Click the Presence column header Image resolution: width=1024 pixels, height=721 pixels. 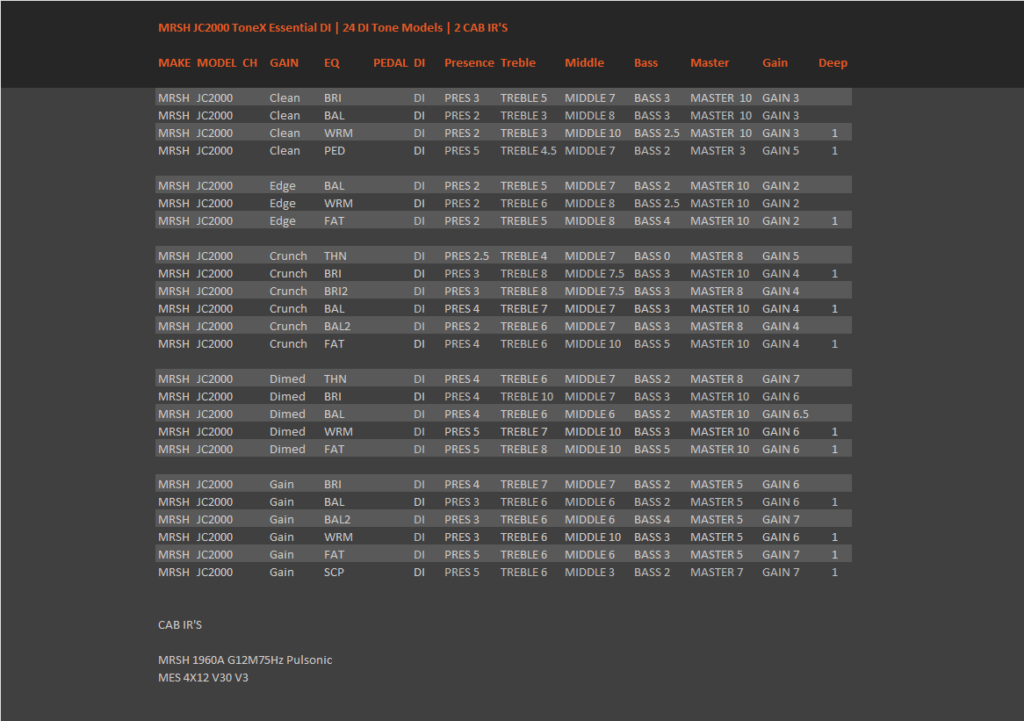[x=470, y=63]
